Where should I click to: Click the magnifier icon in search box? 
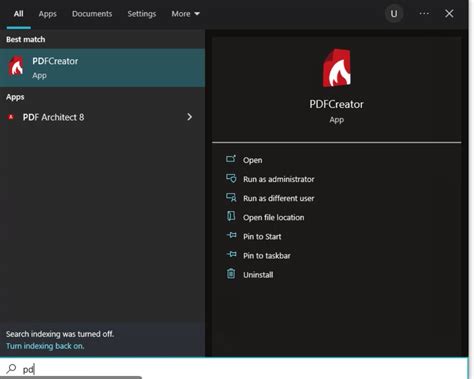[x=11, y=369]
